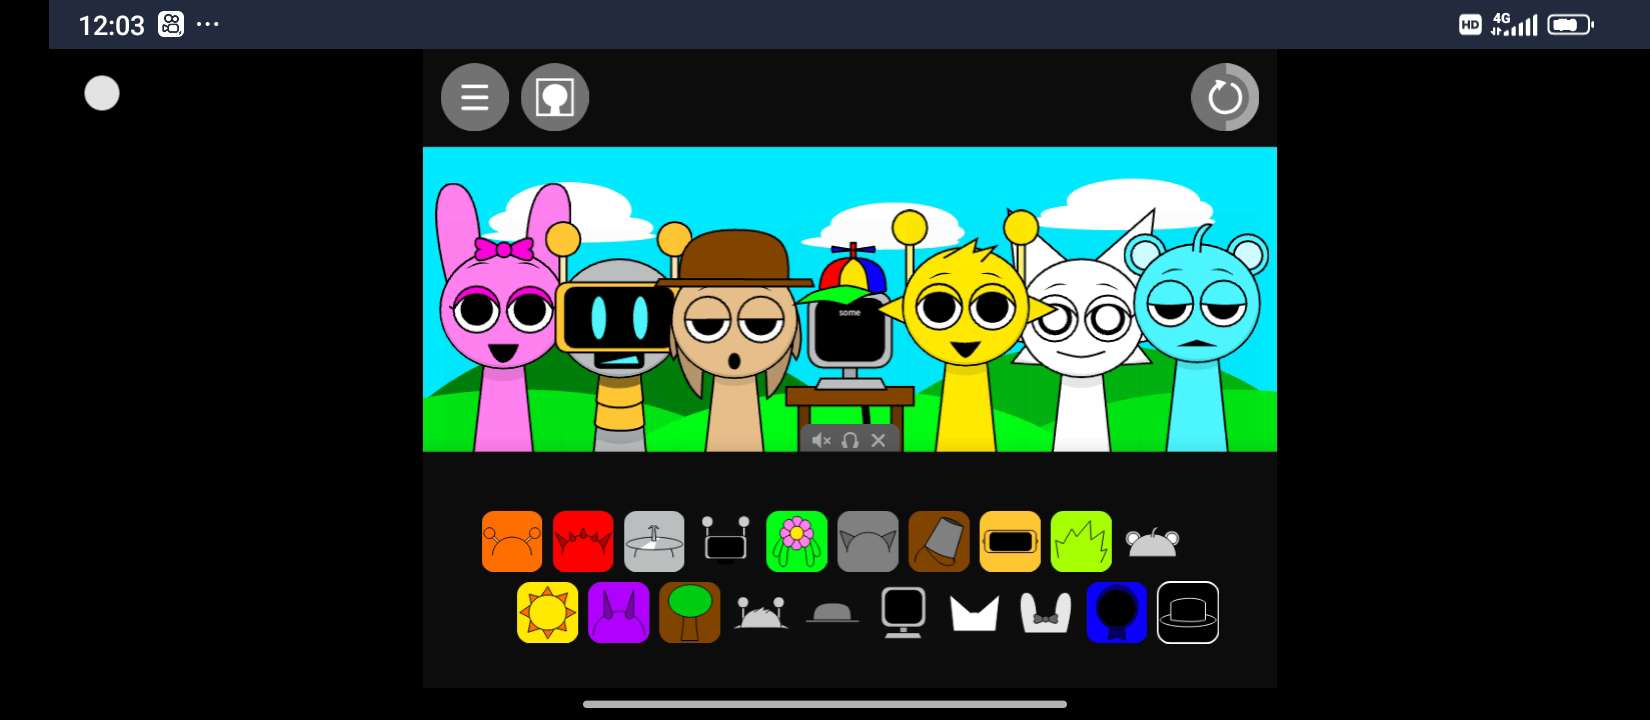Choose the yellow sun icon
The height and width of the screenshot is (720, 1650).
[547, 612]
